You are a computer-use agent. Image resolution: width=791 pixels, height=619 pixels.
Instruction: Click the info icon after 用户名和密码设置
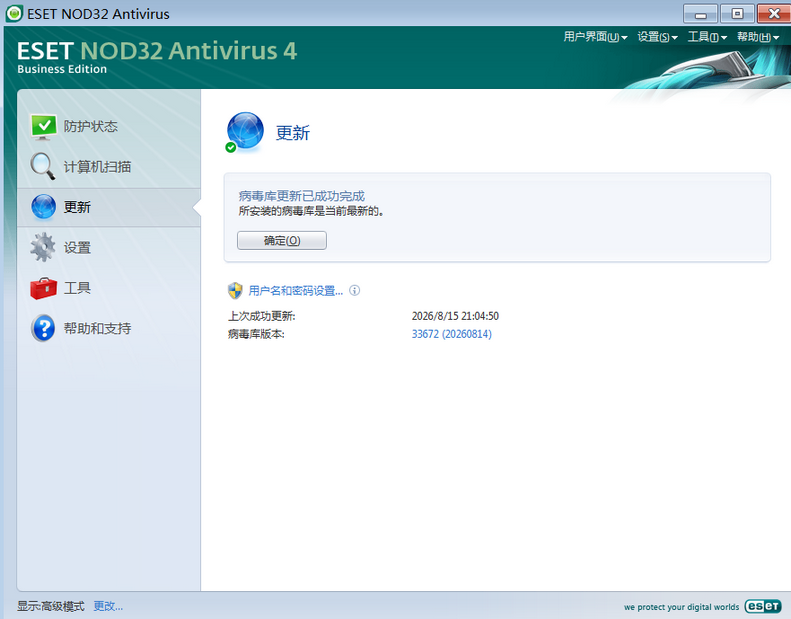(x=355, y=291)
